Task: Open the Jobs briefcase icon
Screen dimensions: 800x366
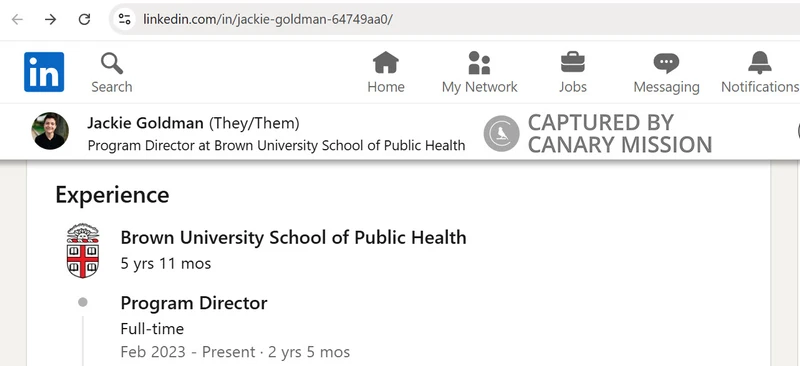Action: tap(572, 63)
